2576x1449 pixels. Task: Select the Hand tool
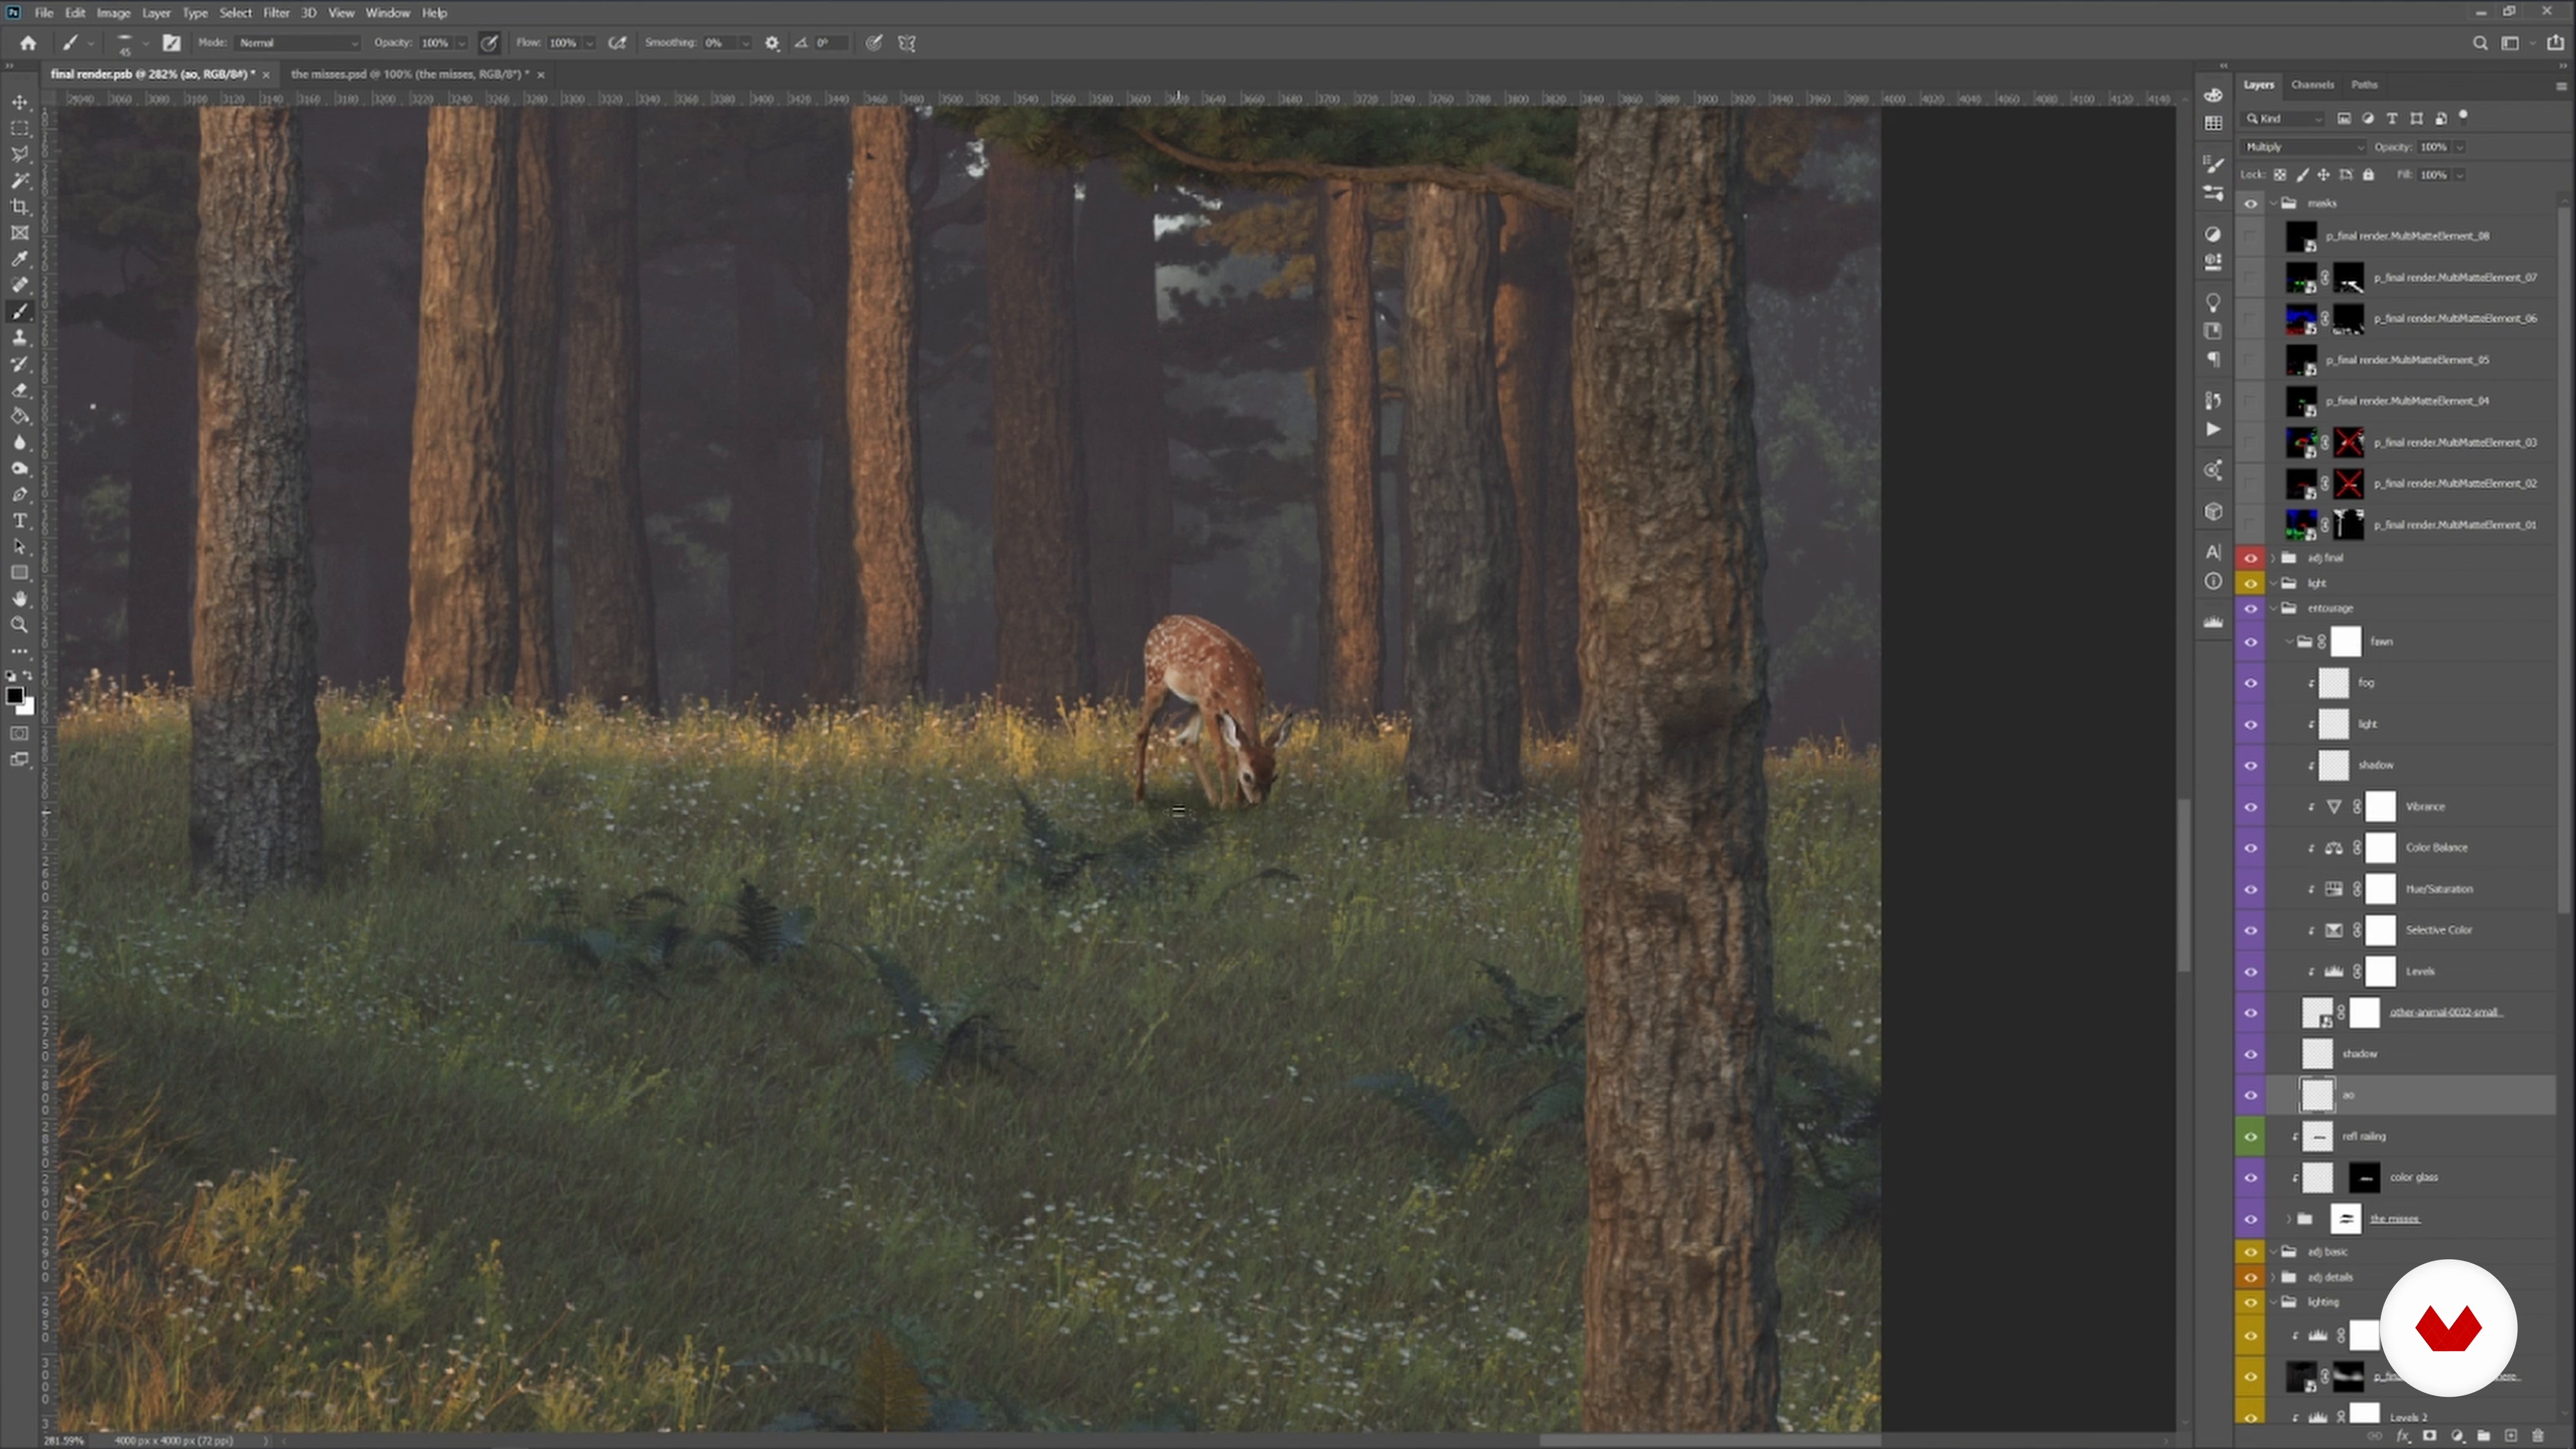(20, 599)
